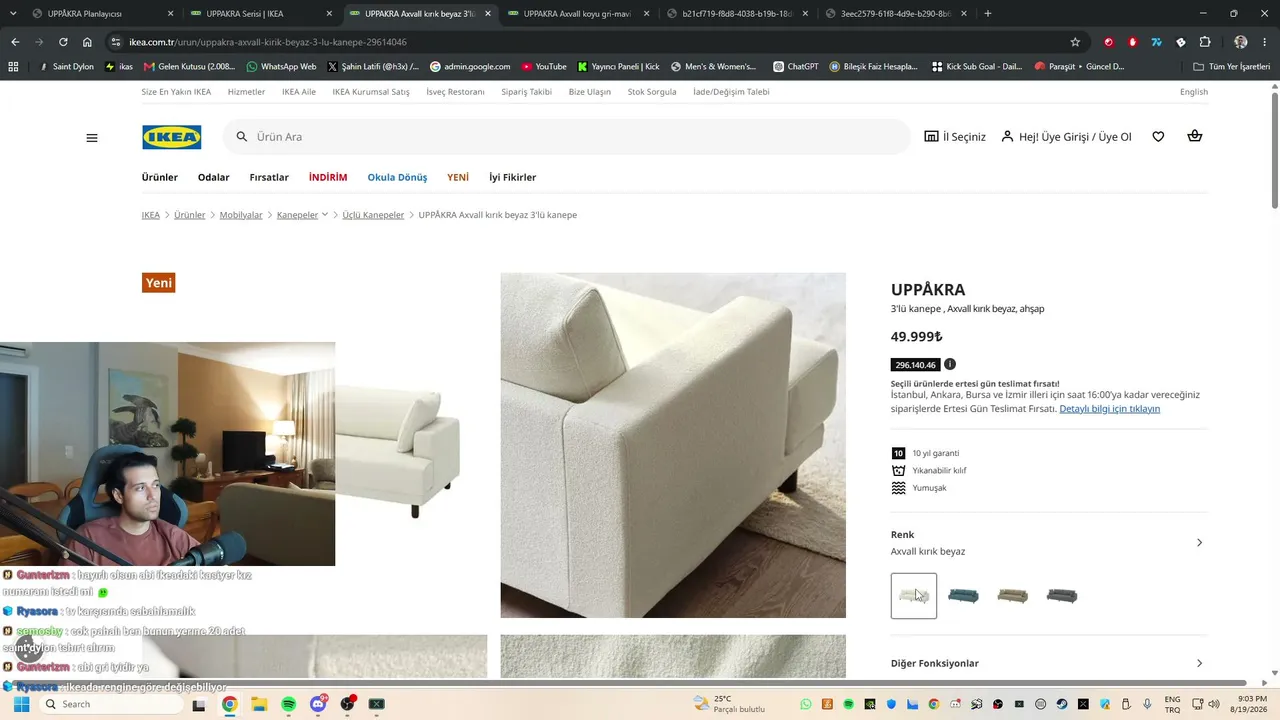This screenshot has height=720, width=1280.
Task: Select the beige sofa color swatch
Action: [1012, 596]
